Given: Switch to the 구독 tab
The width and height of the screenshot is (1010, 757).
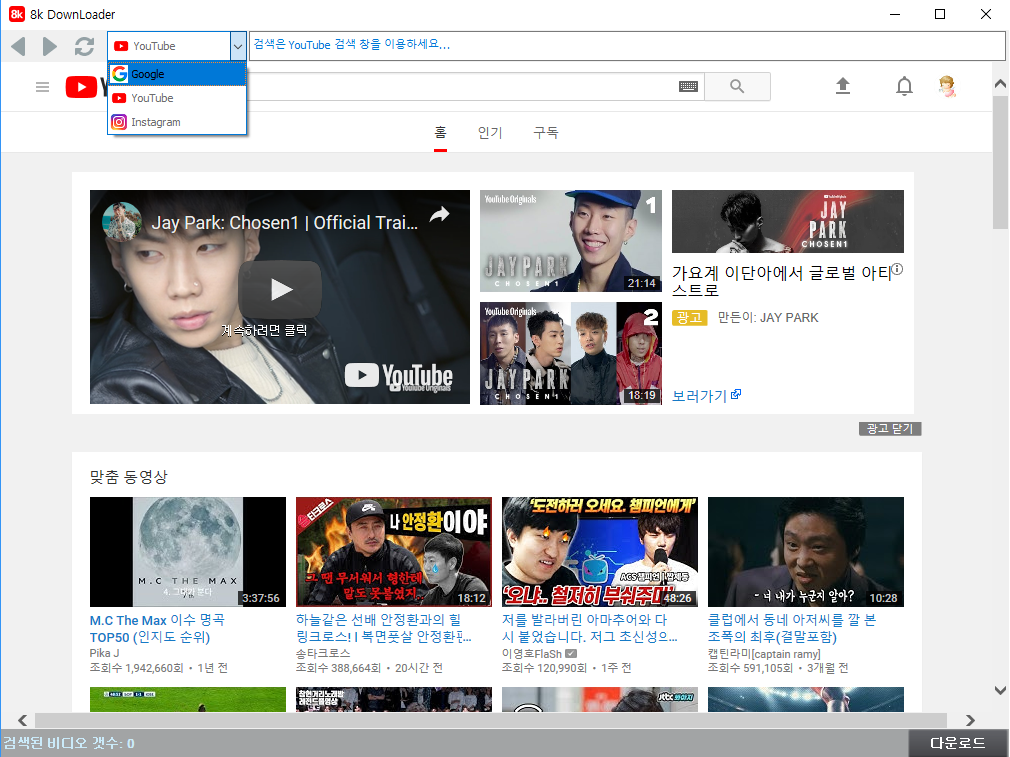Looking at the screenshot, I should coord(546,133).
